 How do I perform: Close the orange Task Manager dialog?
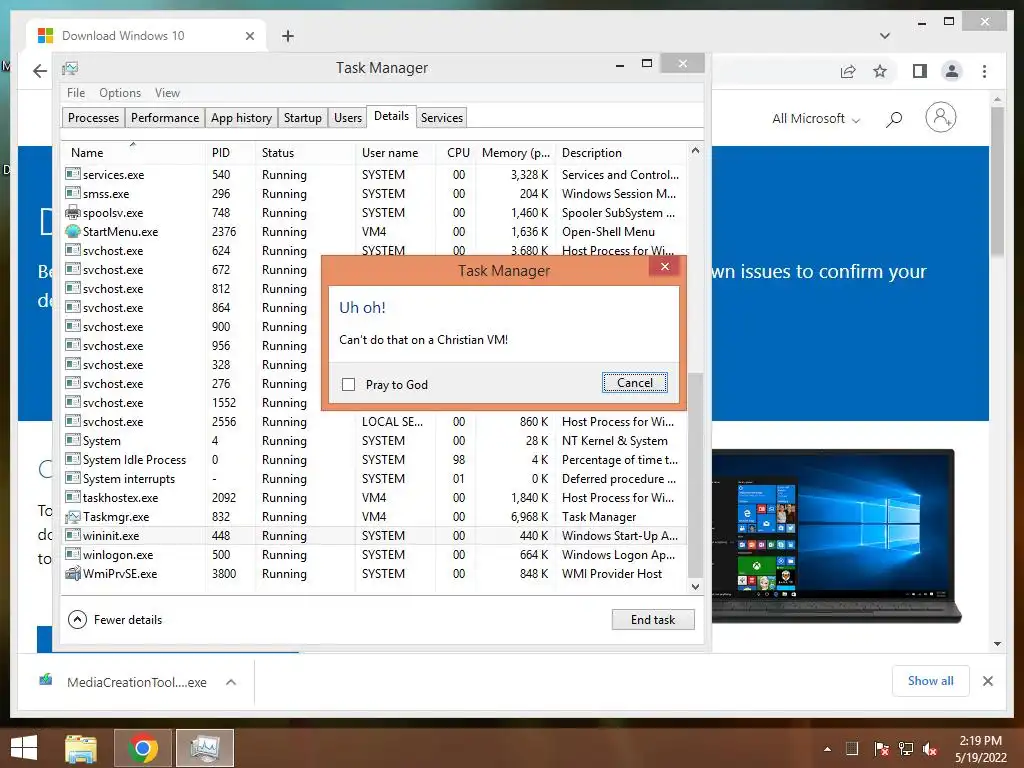(x=665, y=266)
